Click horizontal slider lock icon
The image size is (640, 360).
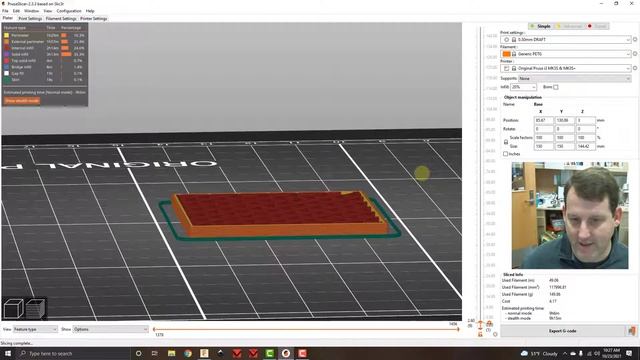click(480, 334)
